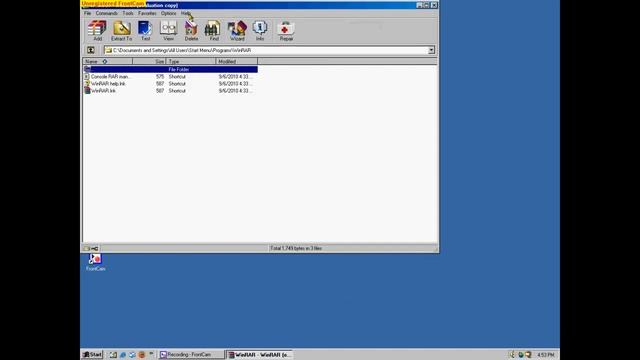Image resolution: width=640 pixels, height=360 pixels.
Task: Select the Console RAR manual row name
Action: pos(110,77)
